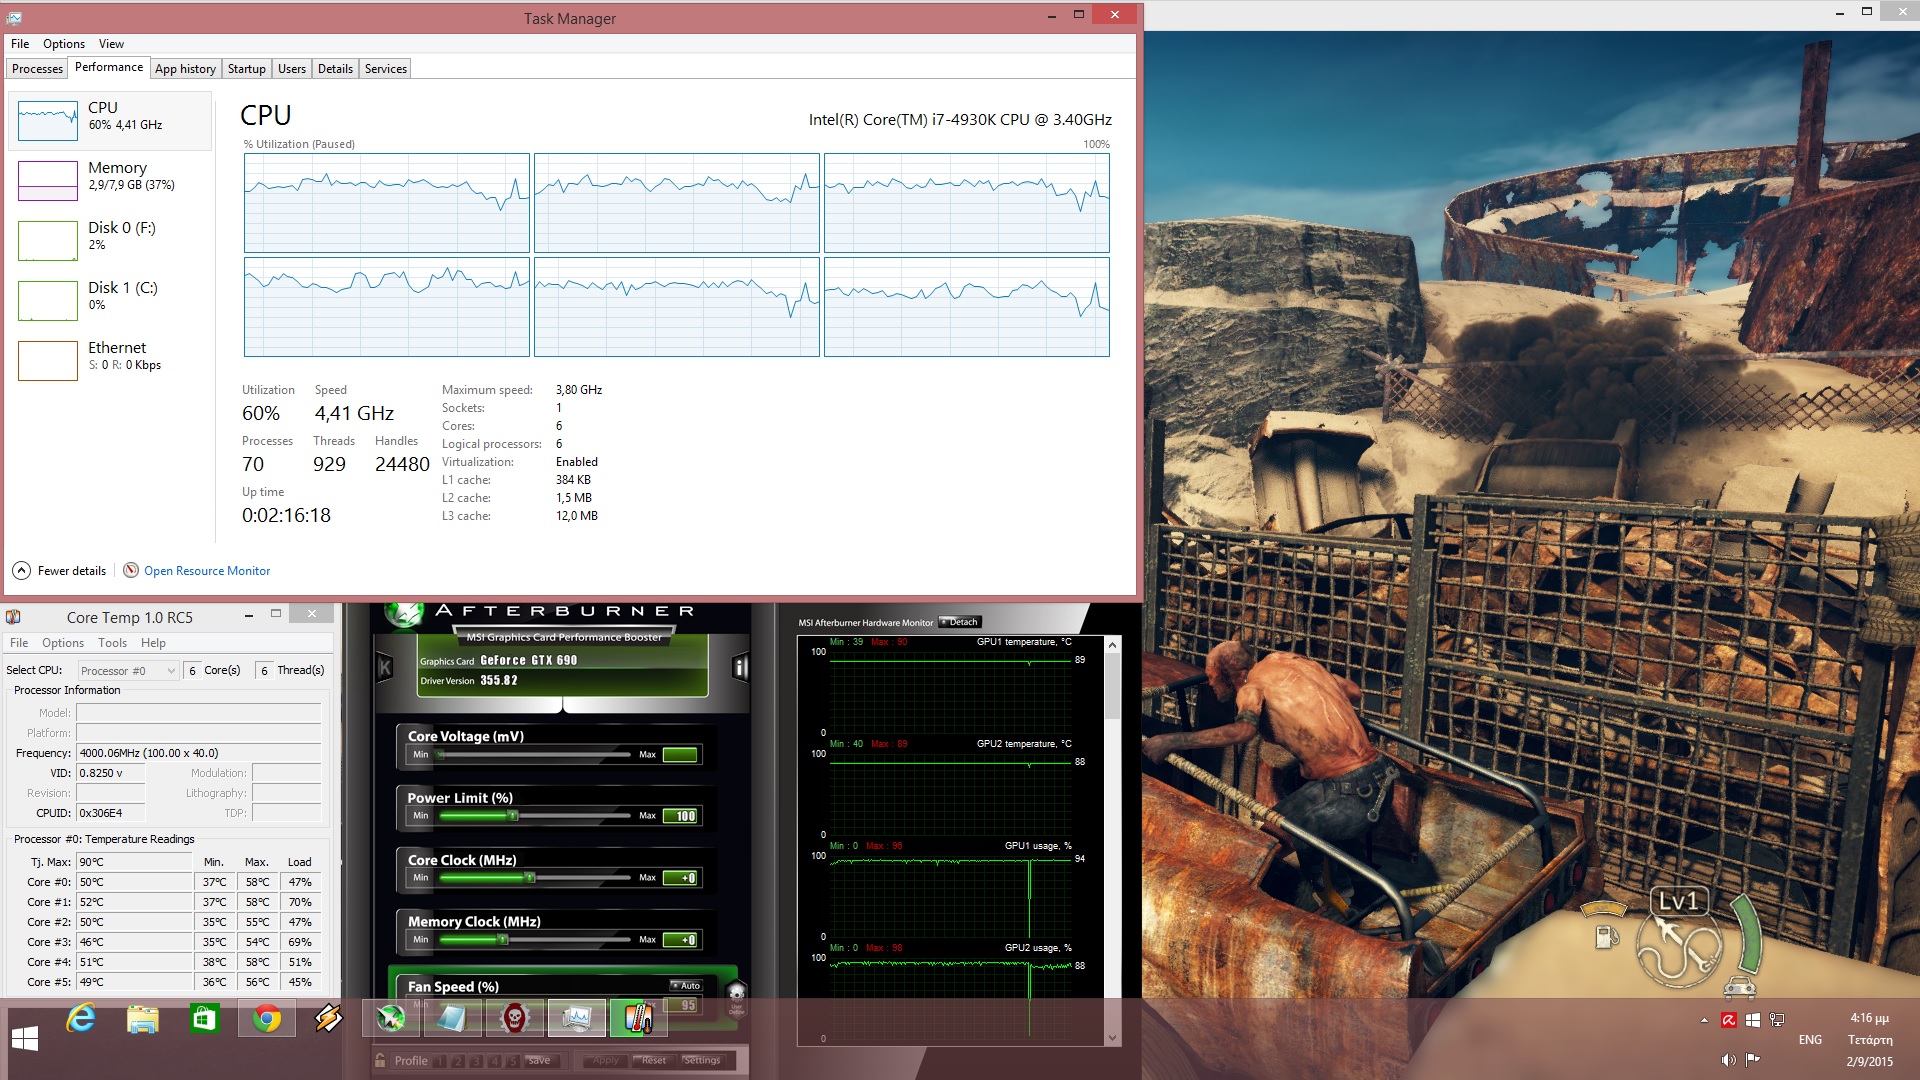Launch Google Chrome from taskbar

(x=266, y=1019)
